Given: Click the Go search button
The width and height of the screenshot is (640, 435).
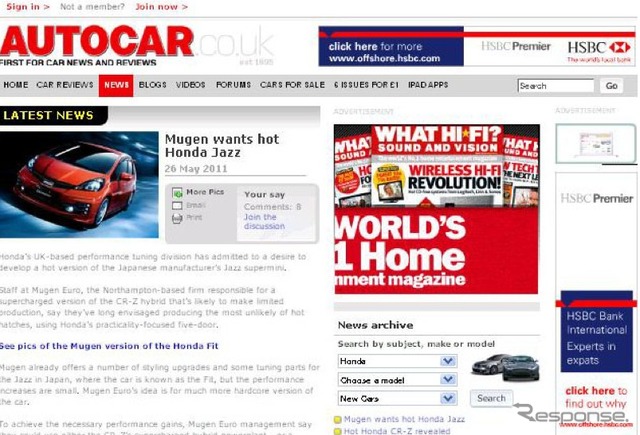Looking at the screenshot, I should (611, 86).
